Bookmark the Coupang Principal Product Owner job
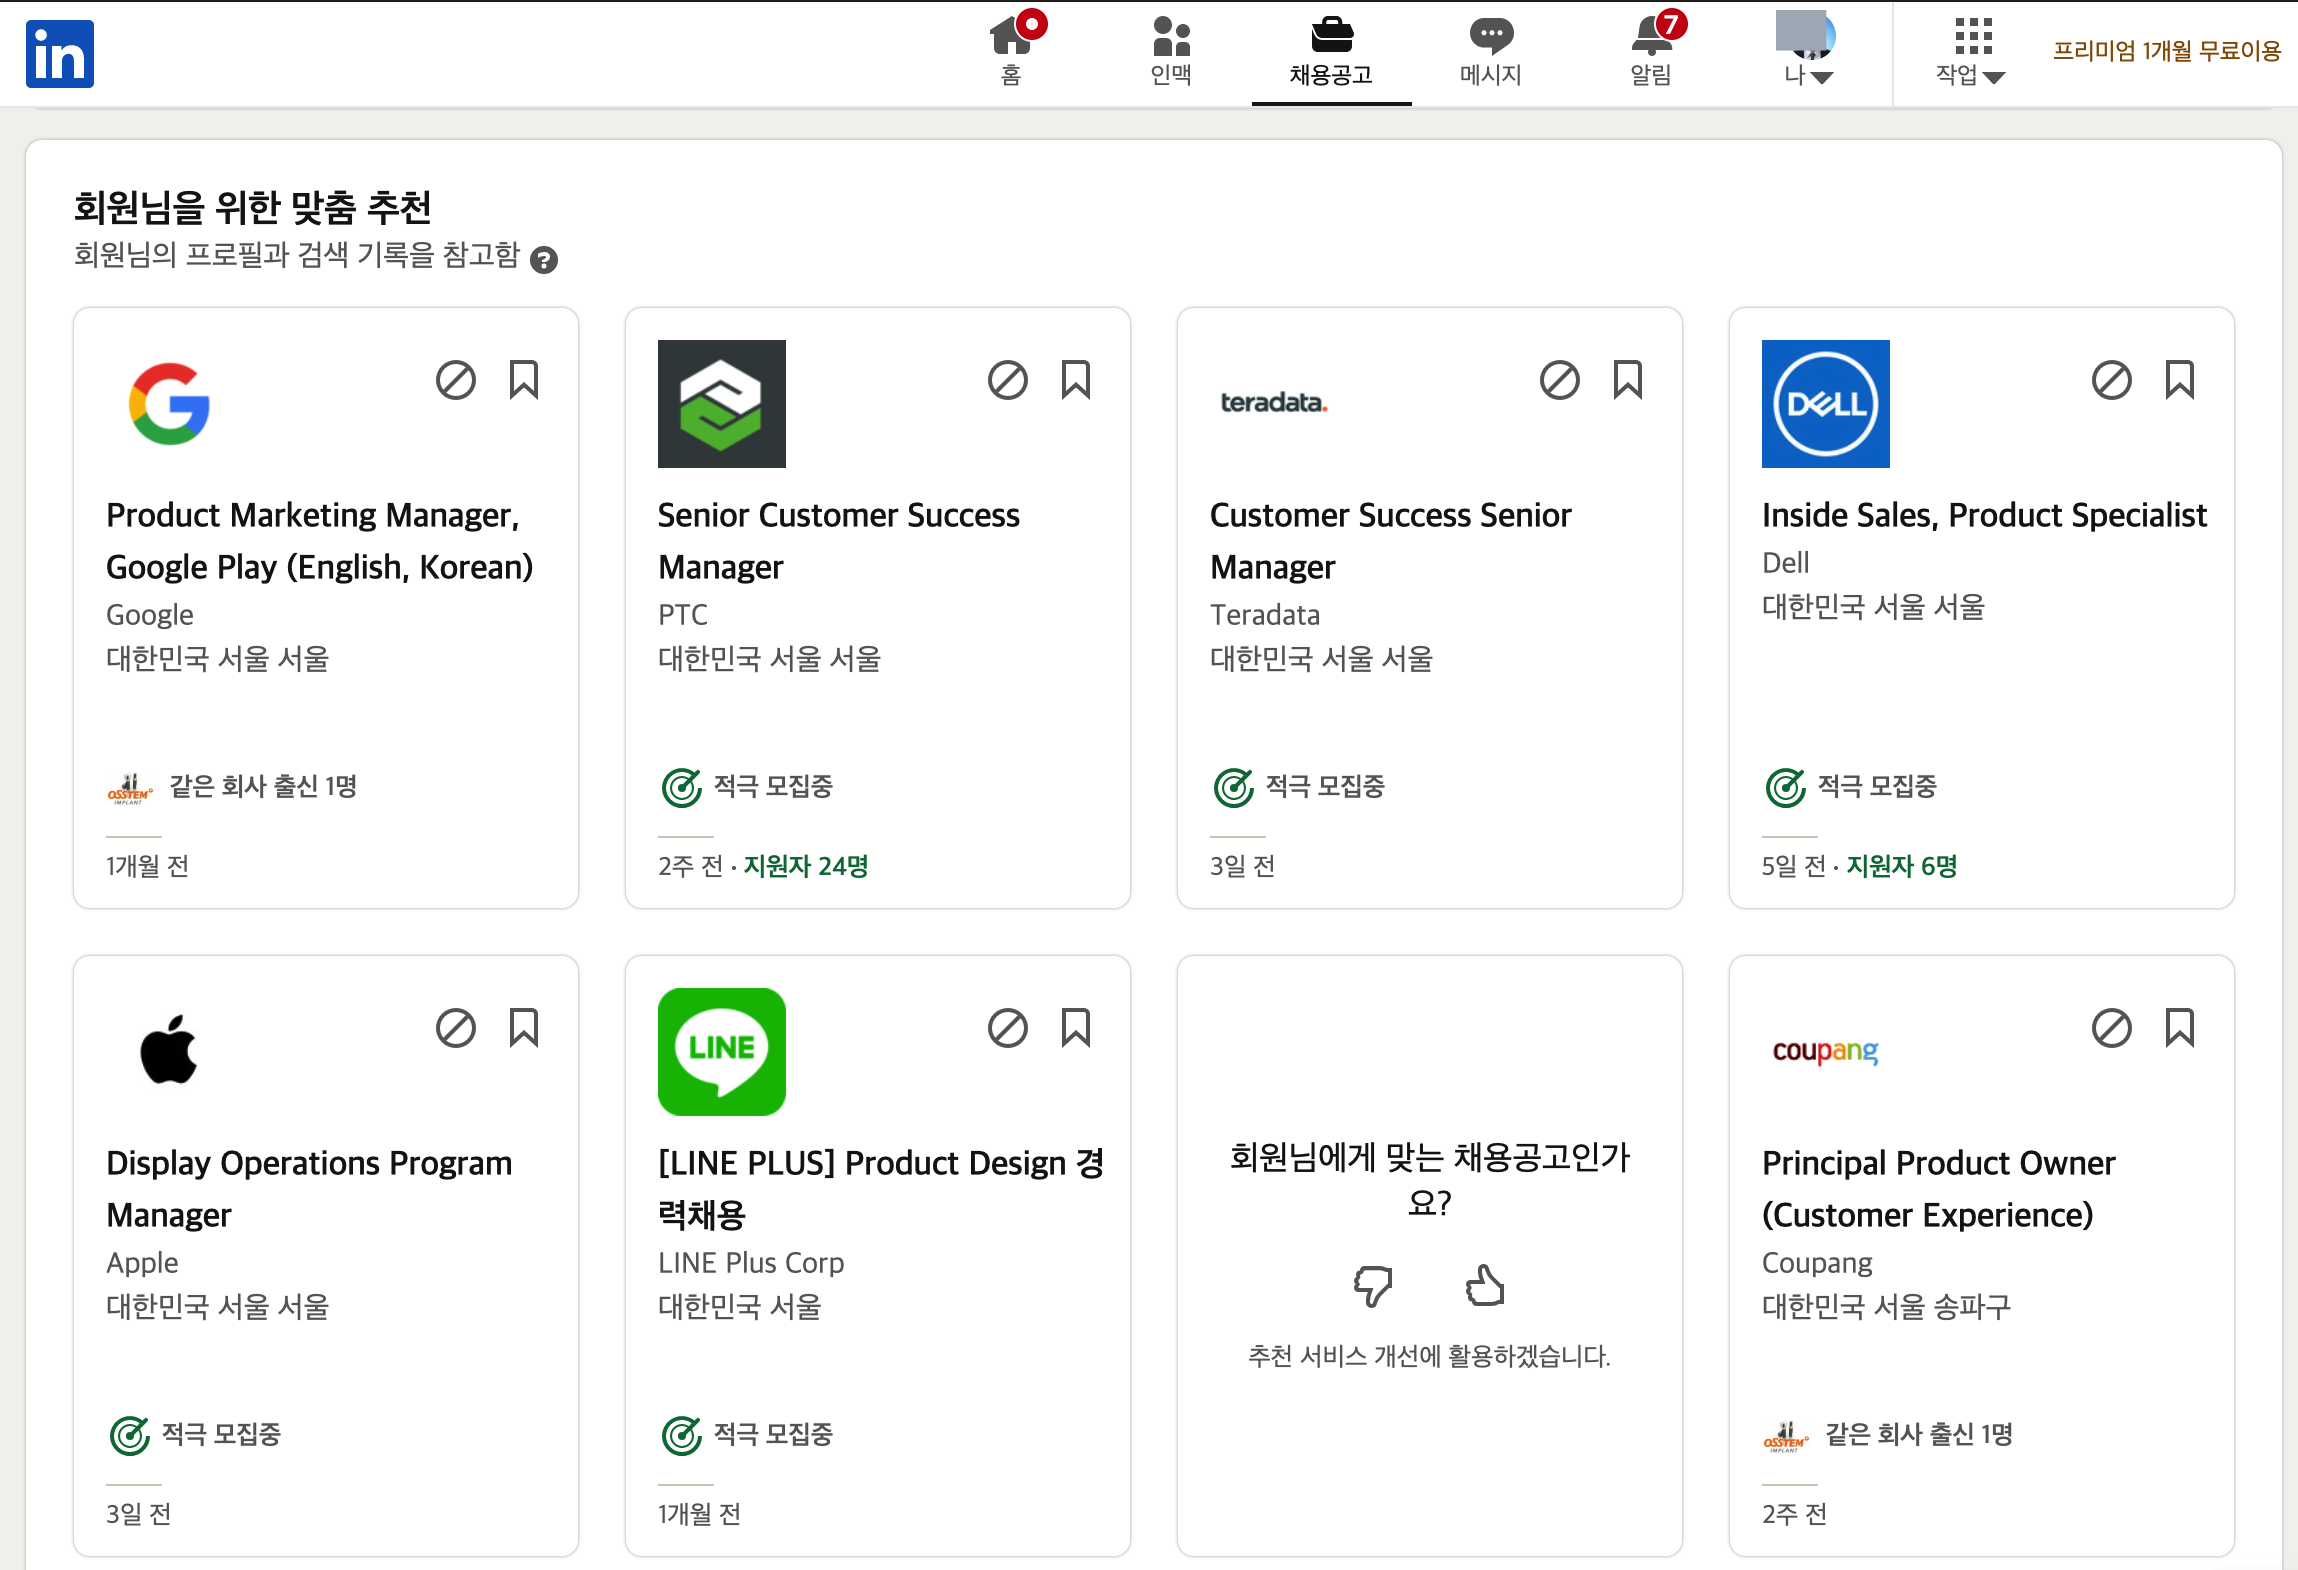The height and width of the screenshot is (1570, 2298). [x=2180, y=1028]
